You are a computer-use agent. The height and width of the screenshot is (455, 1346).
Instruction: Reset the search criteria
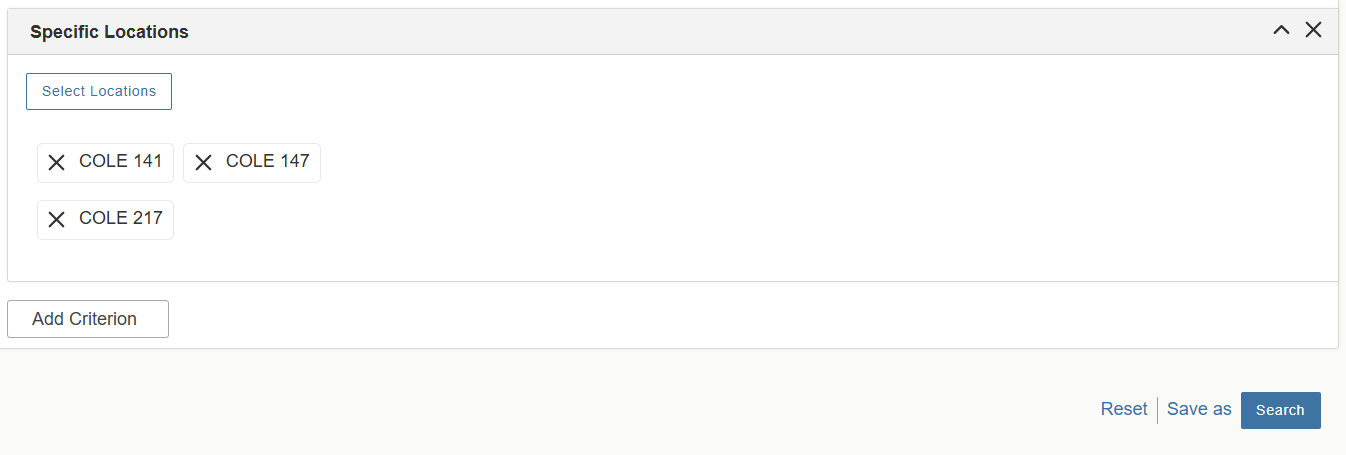[1124, 409]
